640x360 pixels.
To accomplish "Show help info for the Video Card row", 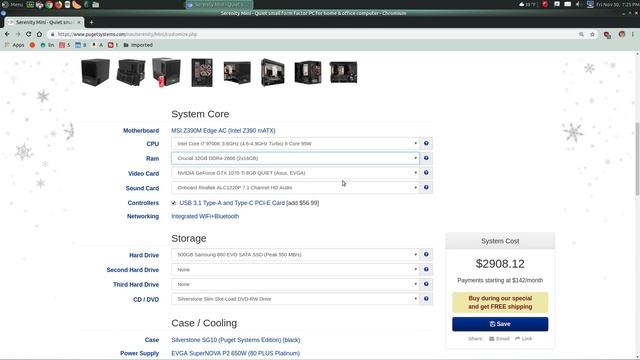I will (426, 173).
